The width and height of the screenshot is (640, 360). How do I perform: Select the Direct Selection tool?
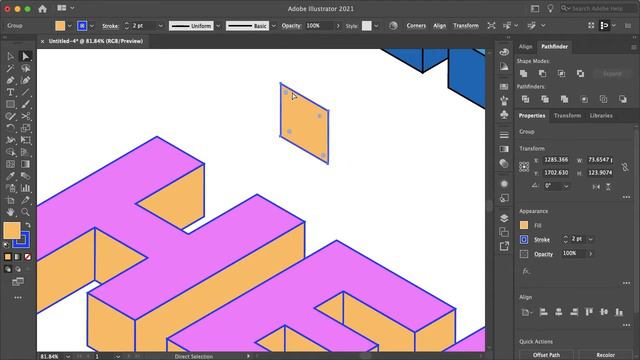click(25, 56)
